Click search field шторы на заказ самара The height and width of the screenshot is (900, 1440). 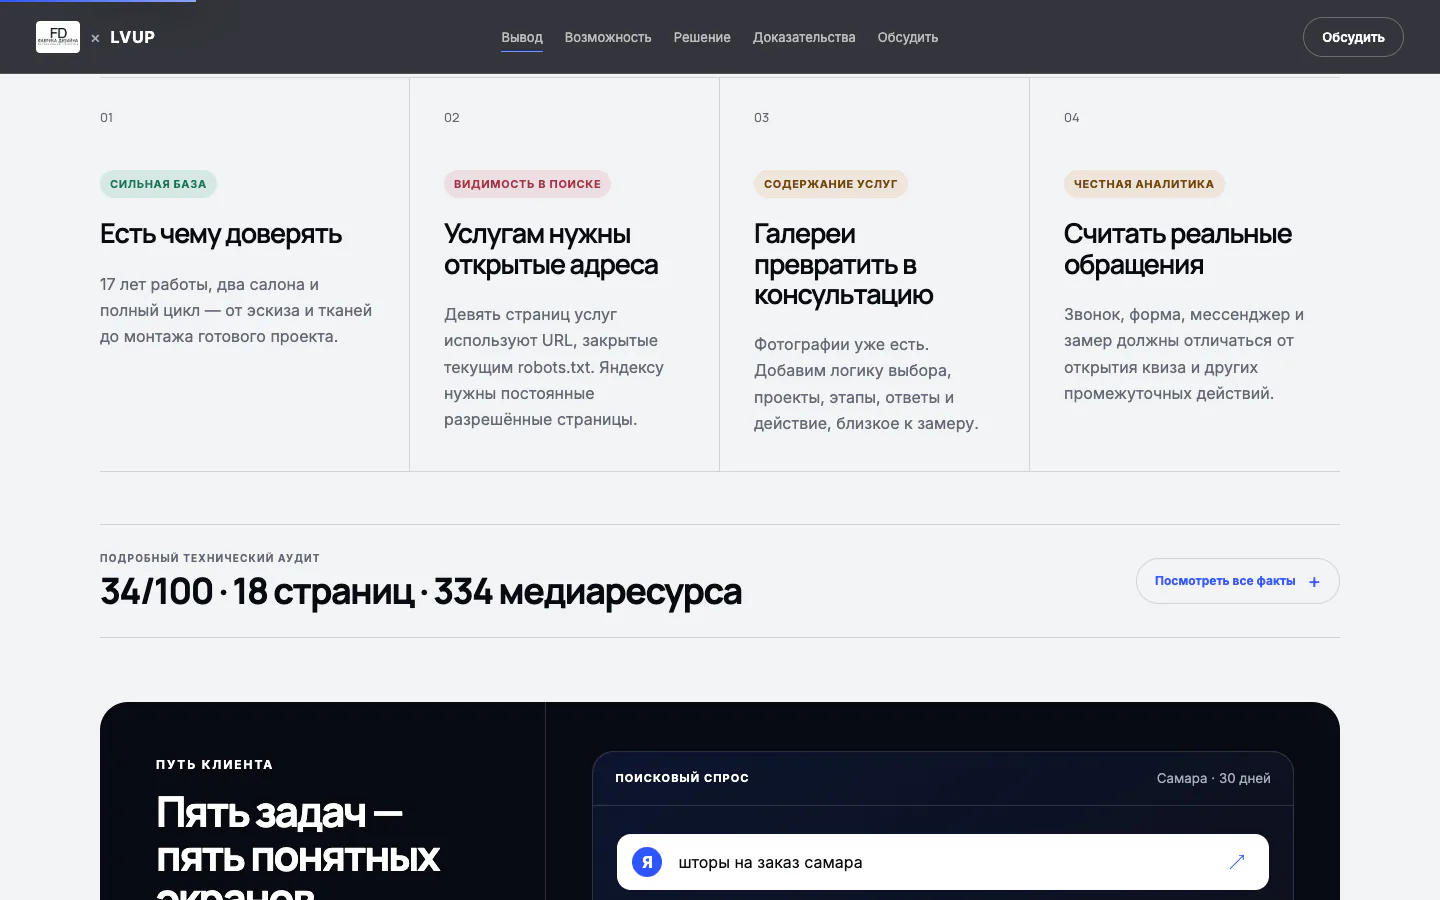click(943, 862)
